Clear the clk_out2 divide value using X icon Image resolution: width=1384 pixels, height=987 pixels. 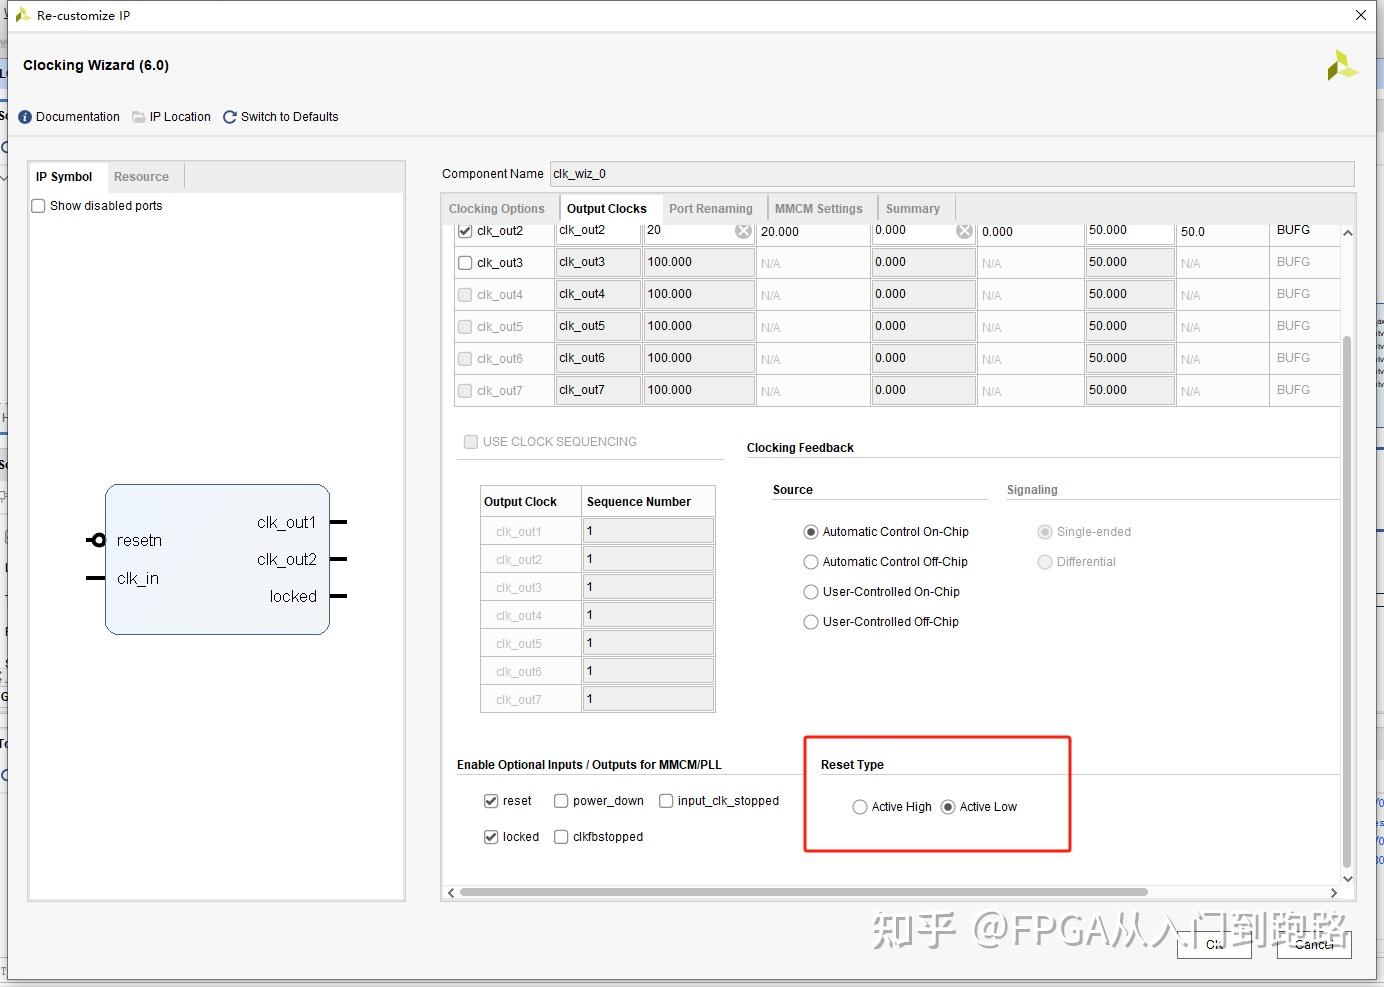[x=743, y=230]
